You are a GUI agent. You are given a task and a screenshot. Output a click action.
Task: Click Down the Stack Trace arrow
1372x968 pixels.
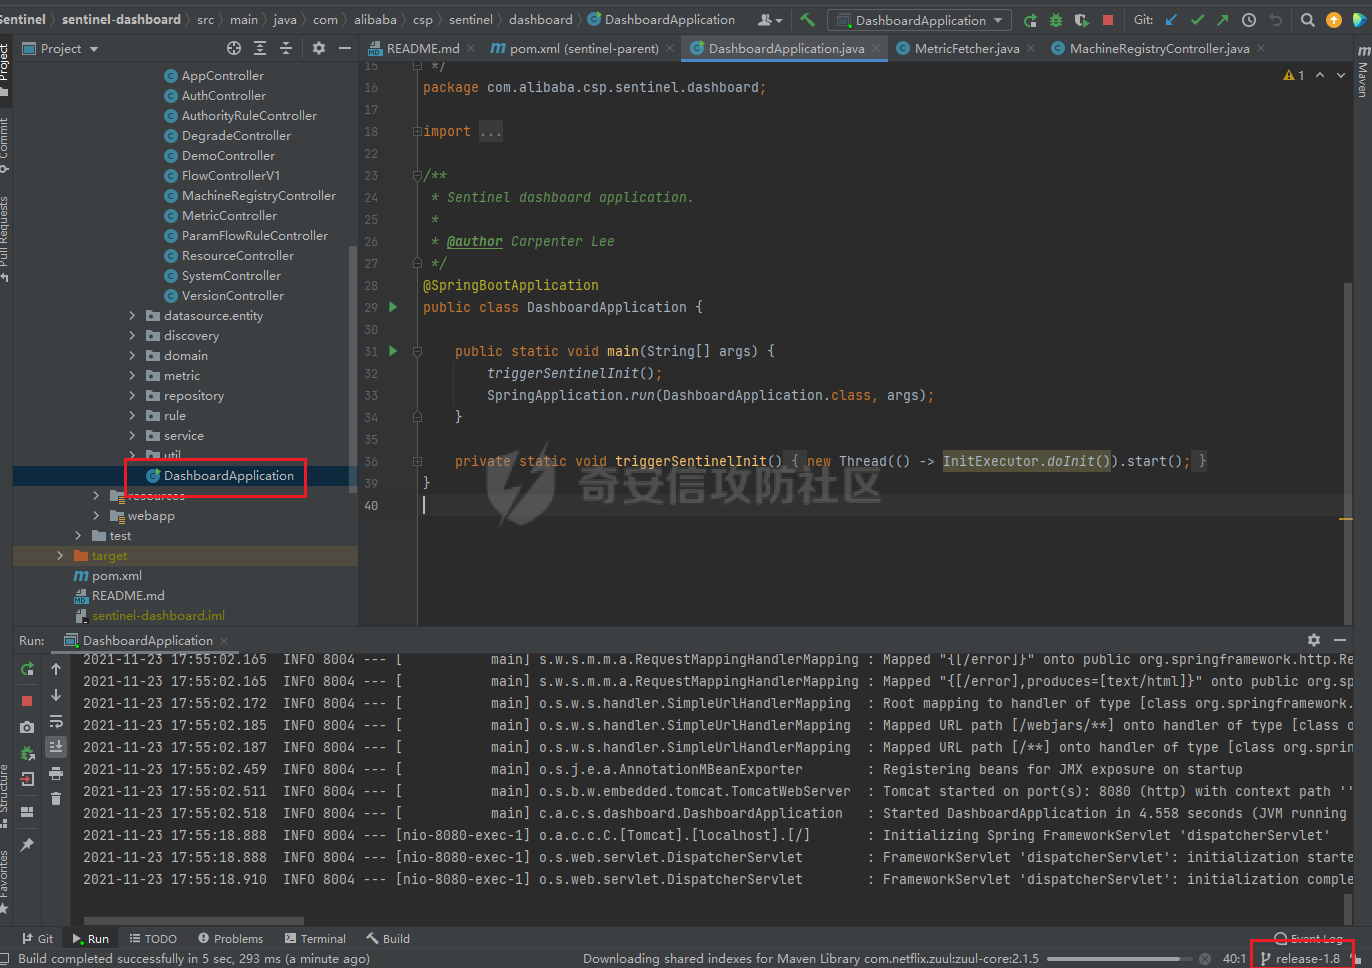[x=56, y=694]
